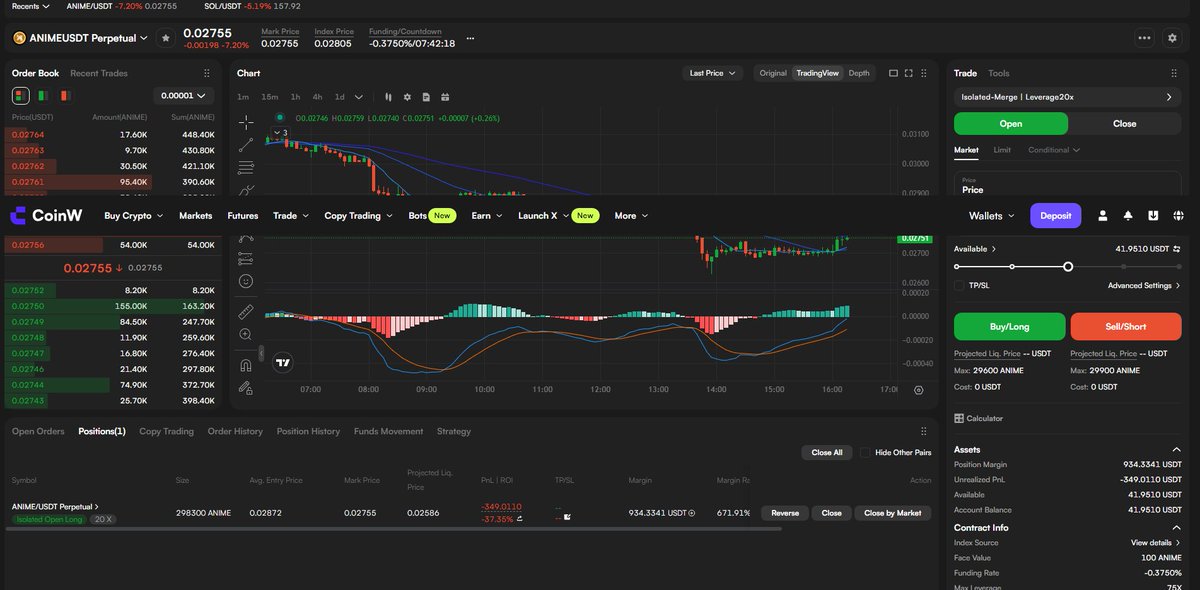Show only sell orders in the order book
The width and height of the screenshot is (1200, 590).
coord(64,96)
